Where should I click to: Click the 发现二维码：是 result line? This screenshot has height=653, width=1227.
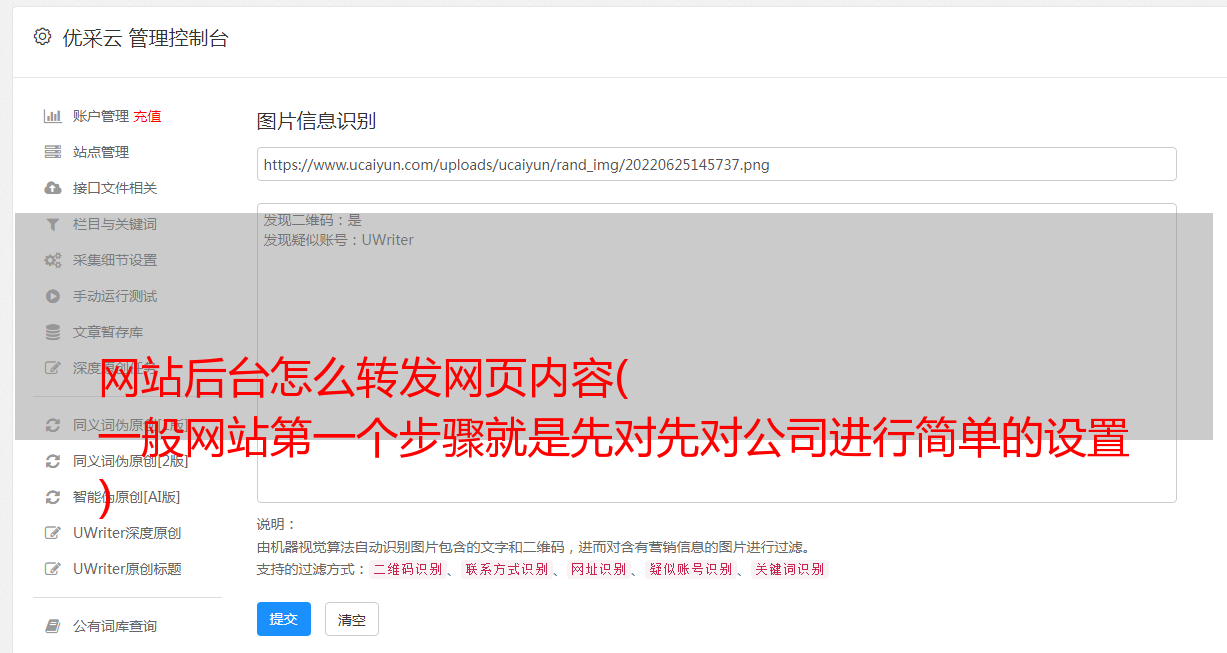pyautogui.click(x=313, y=220)
